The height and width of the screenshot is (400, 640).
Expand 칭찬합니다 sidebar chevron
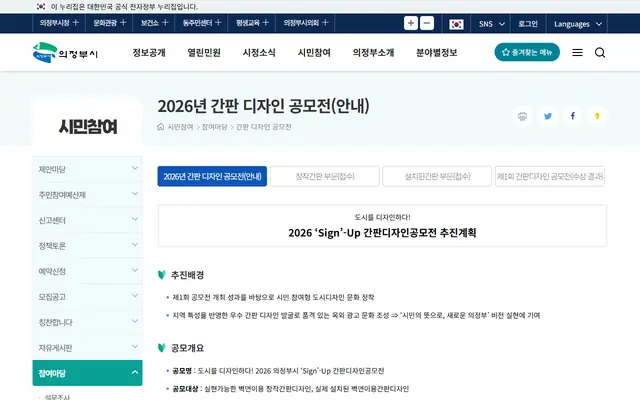[135, 321]
